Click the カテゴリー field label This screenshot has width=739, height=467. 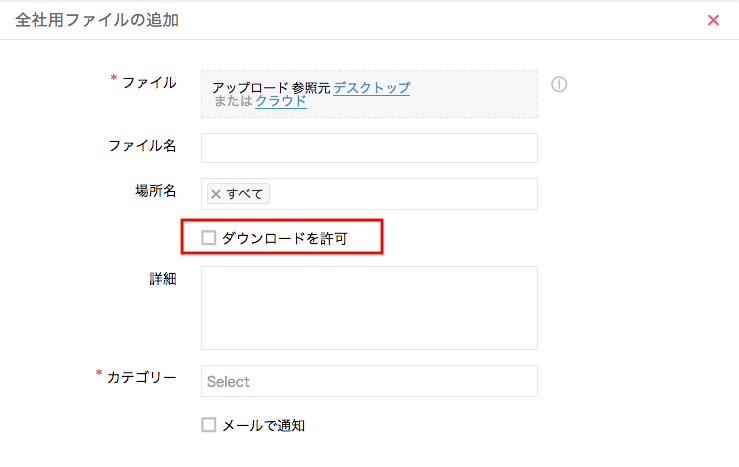[142, 377]
